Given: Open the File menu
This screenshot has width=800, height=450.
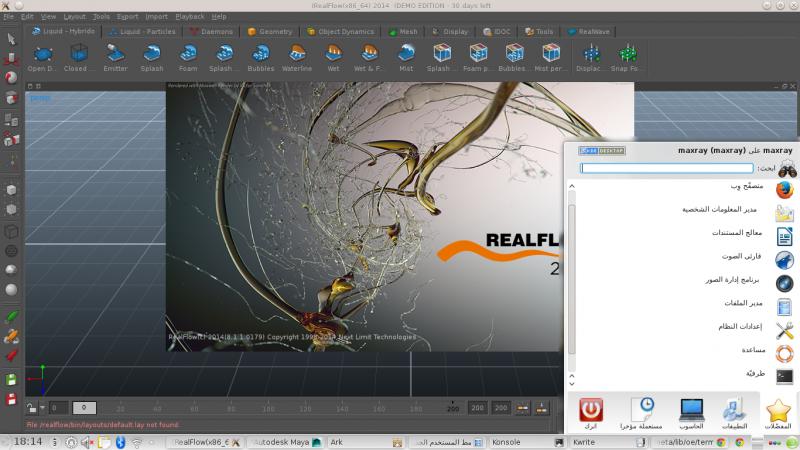Looking at the screenshot, I should [9, 17].
